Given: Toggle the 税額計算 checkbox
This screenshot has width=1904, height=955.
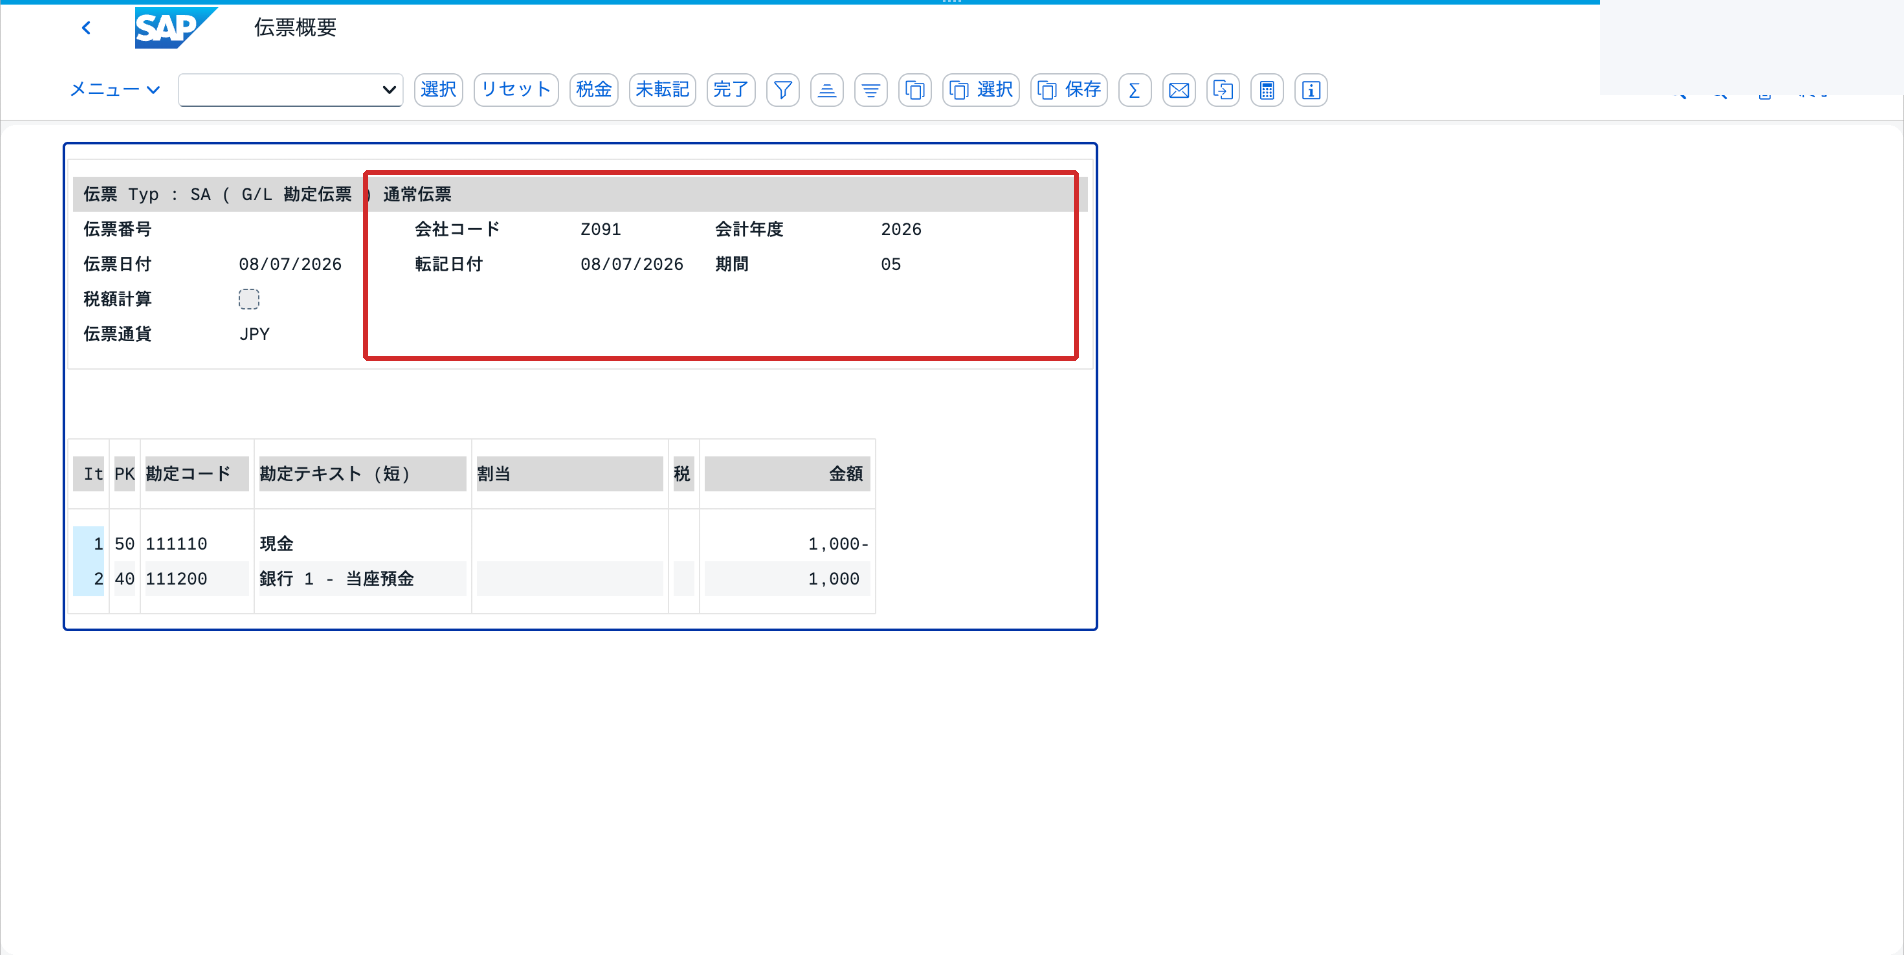Looking at the screenshot, I should point(249,299).
